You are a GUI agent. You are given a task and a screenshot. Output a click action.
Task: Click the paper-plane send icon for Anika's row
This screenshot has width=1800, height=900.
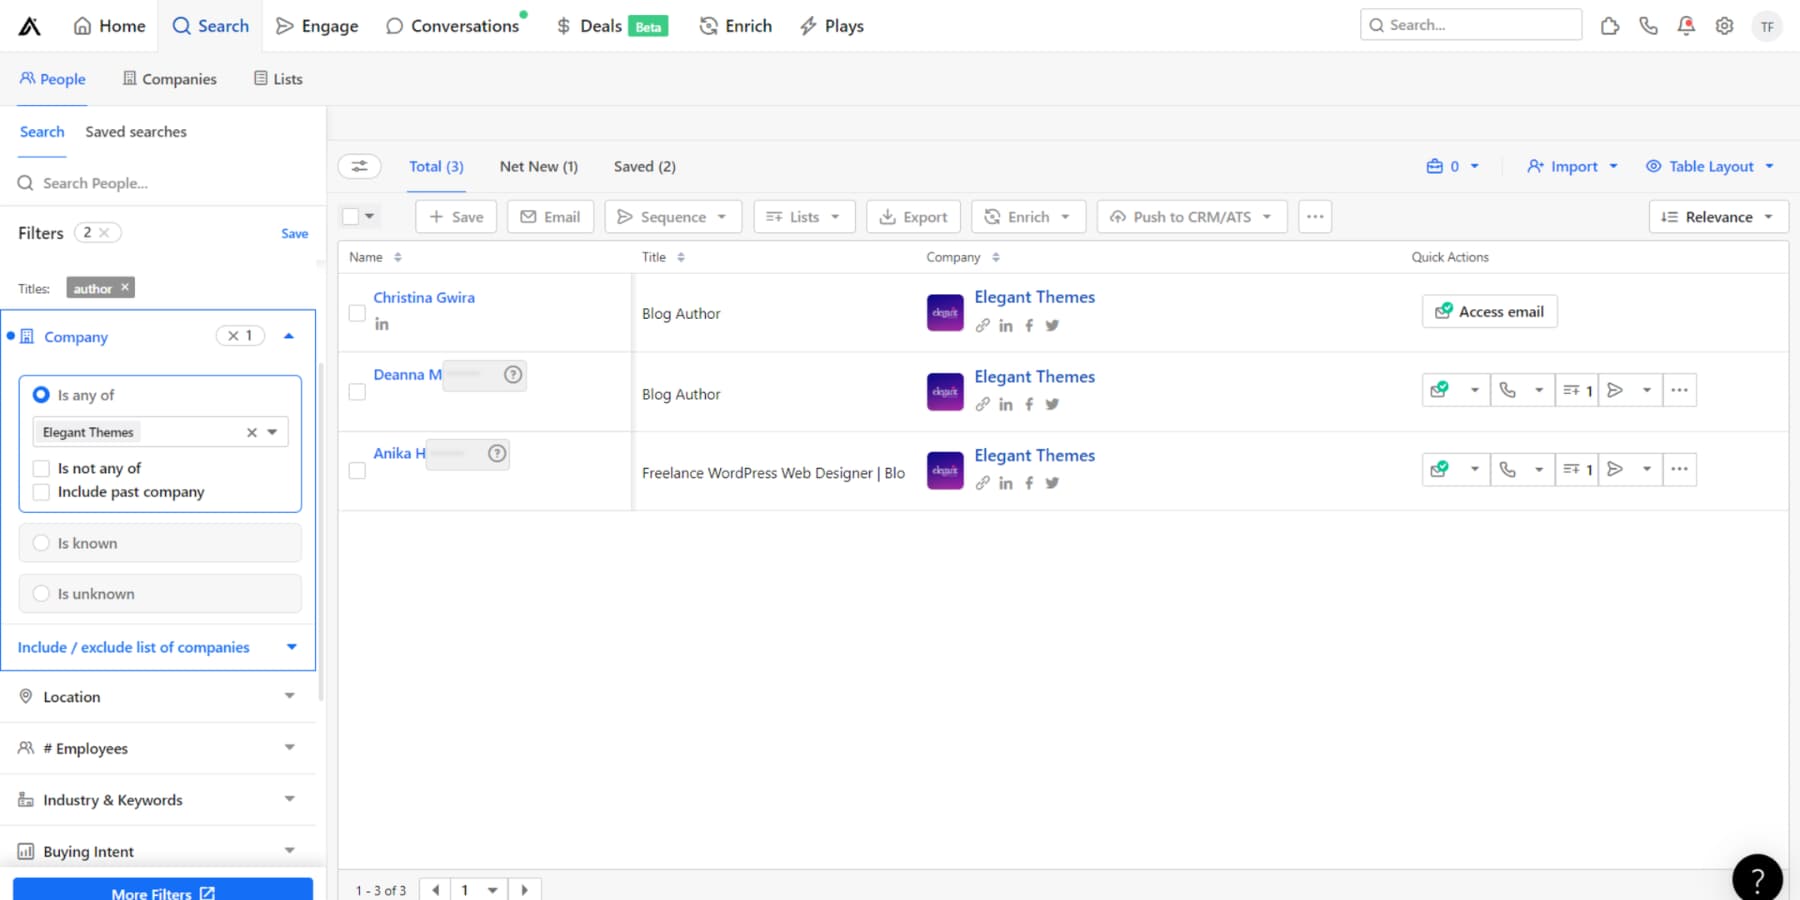click(1616, 469)
